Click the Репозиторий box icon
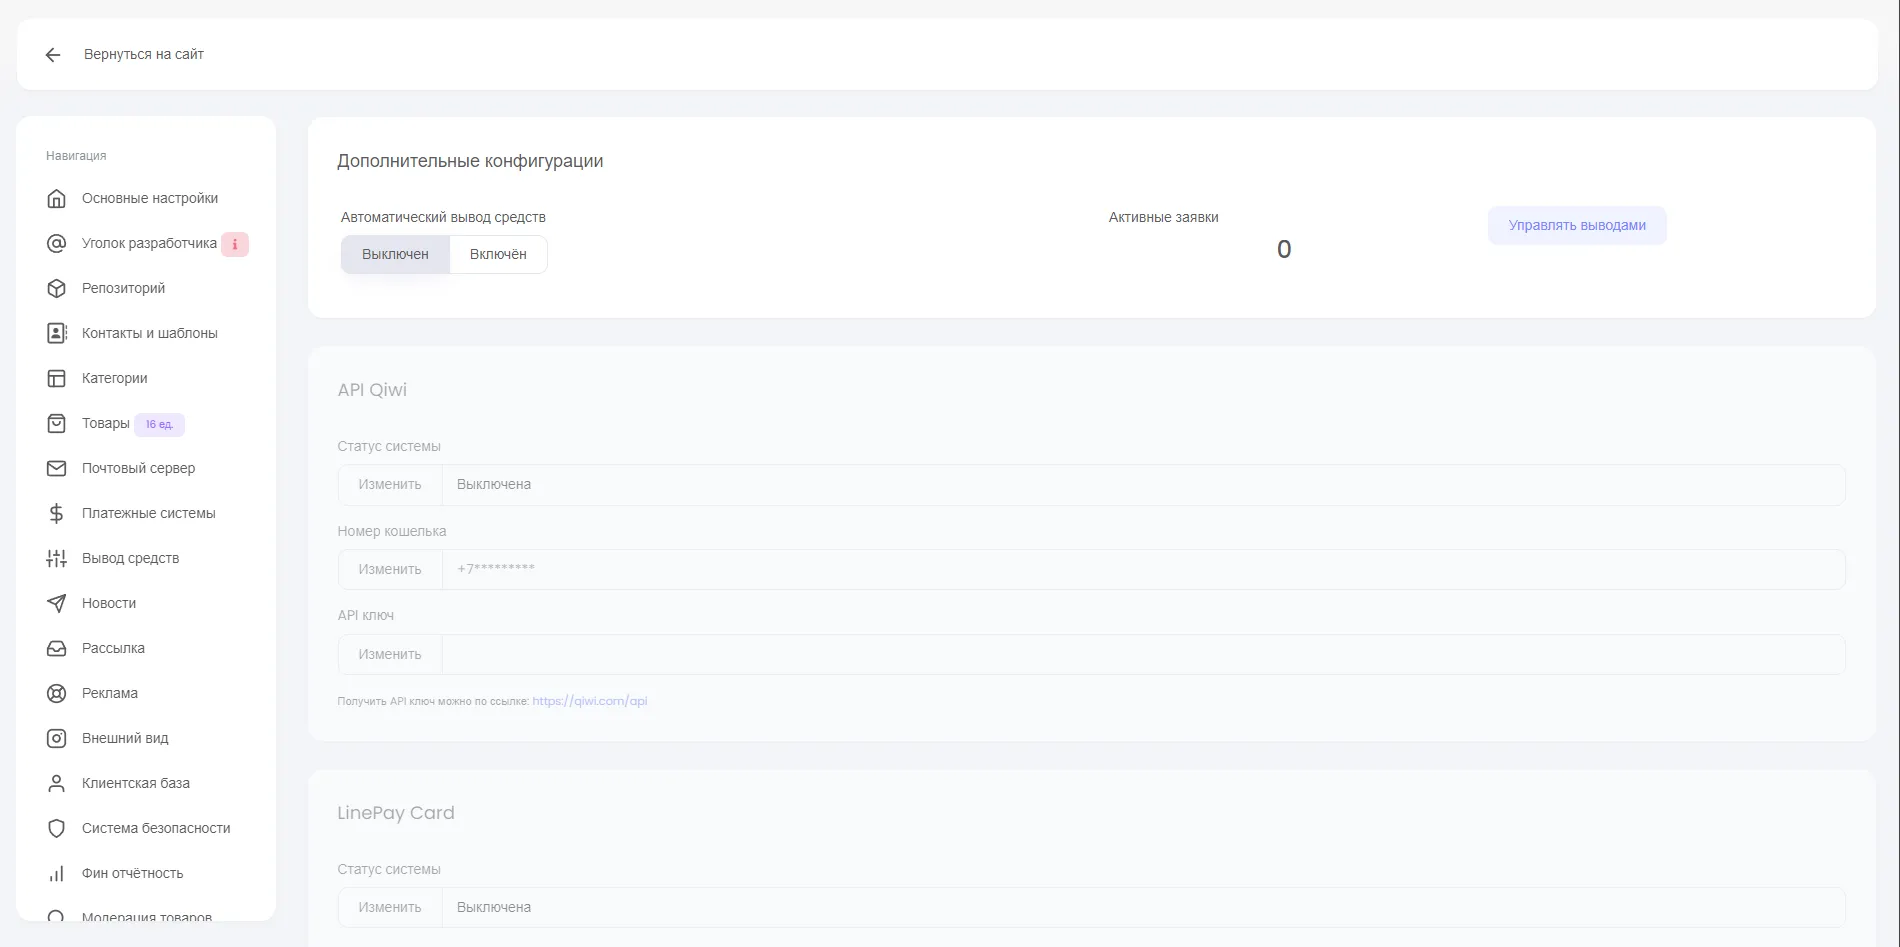The height and width of the screenshot is (947, 1900). pos(57,288)
